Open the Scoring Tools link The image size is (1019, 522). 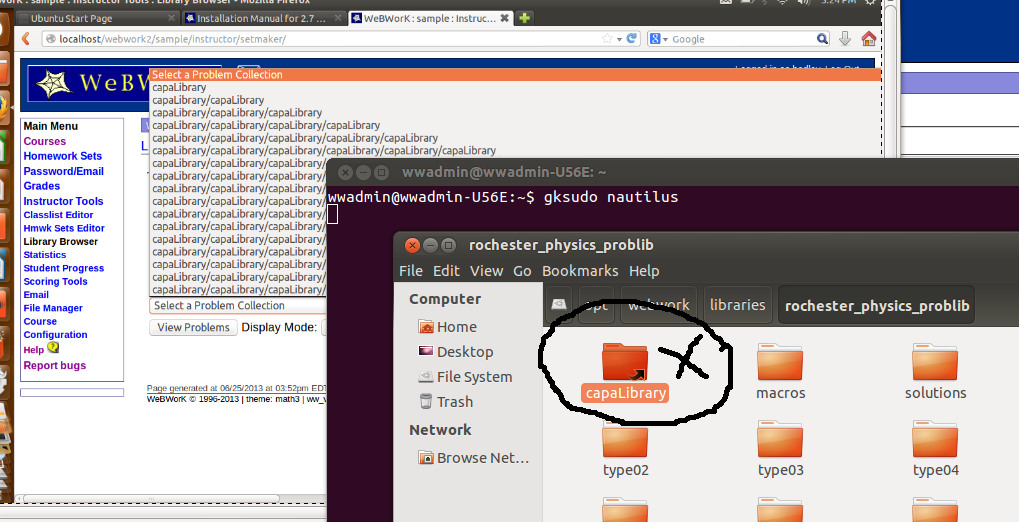coord(56,281)
